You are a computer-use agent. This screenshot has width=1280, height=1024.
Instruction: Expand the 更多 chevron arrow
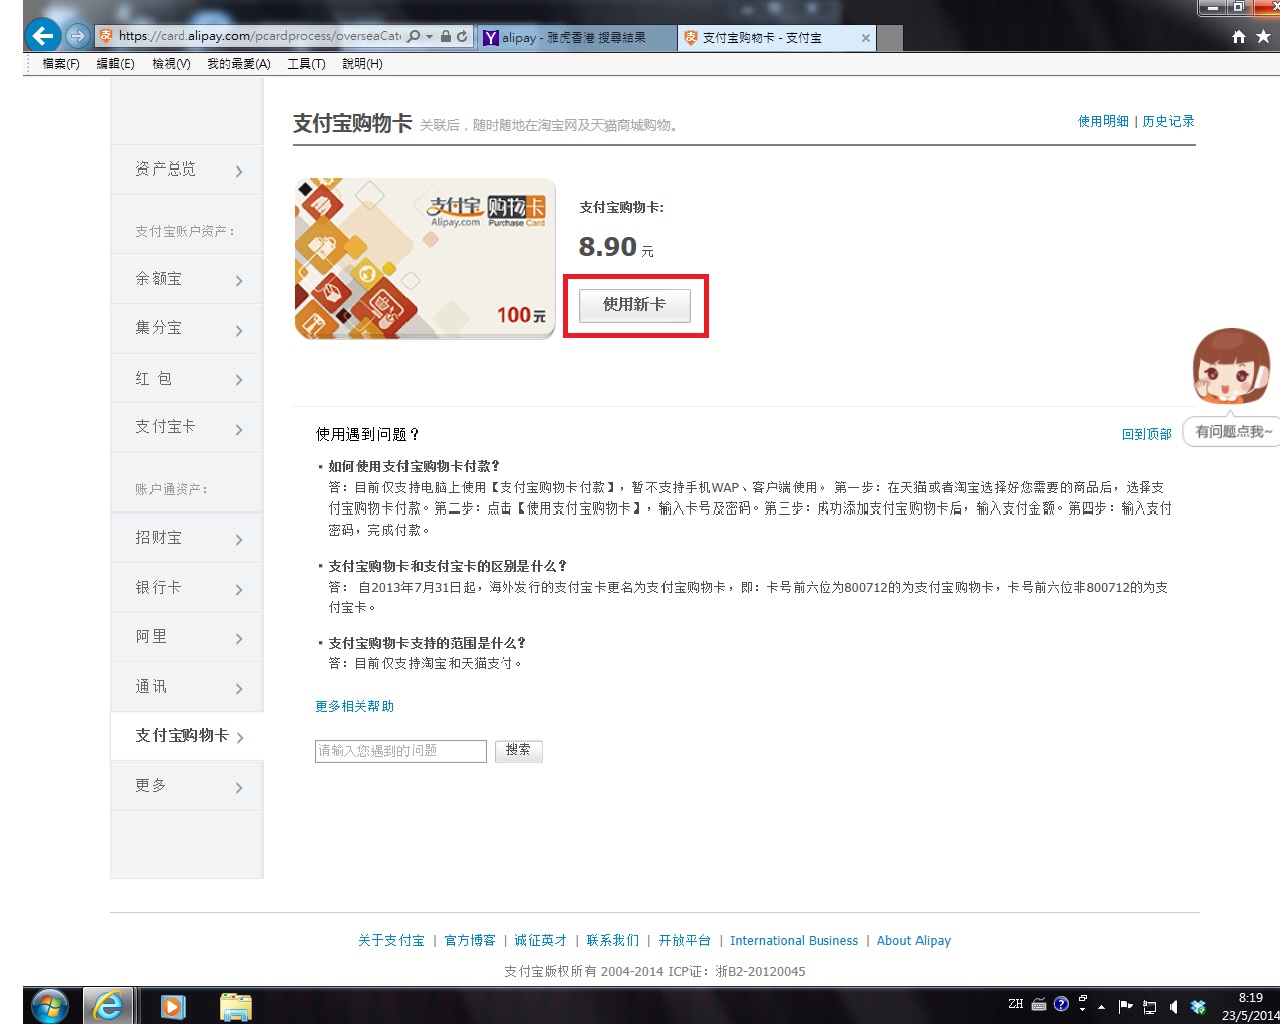point(239,788)
